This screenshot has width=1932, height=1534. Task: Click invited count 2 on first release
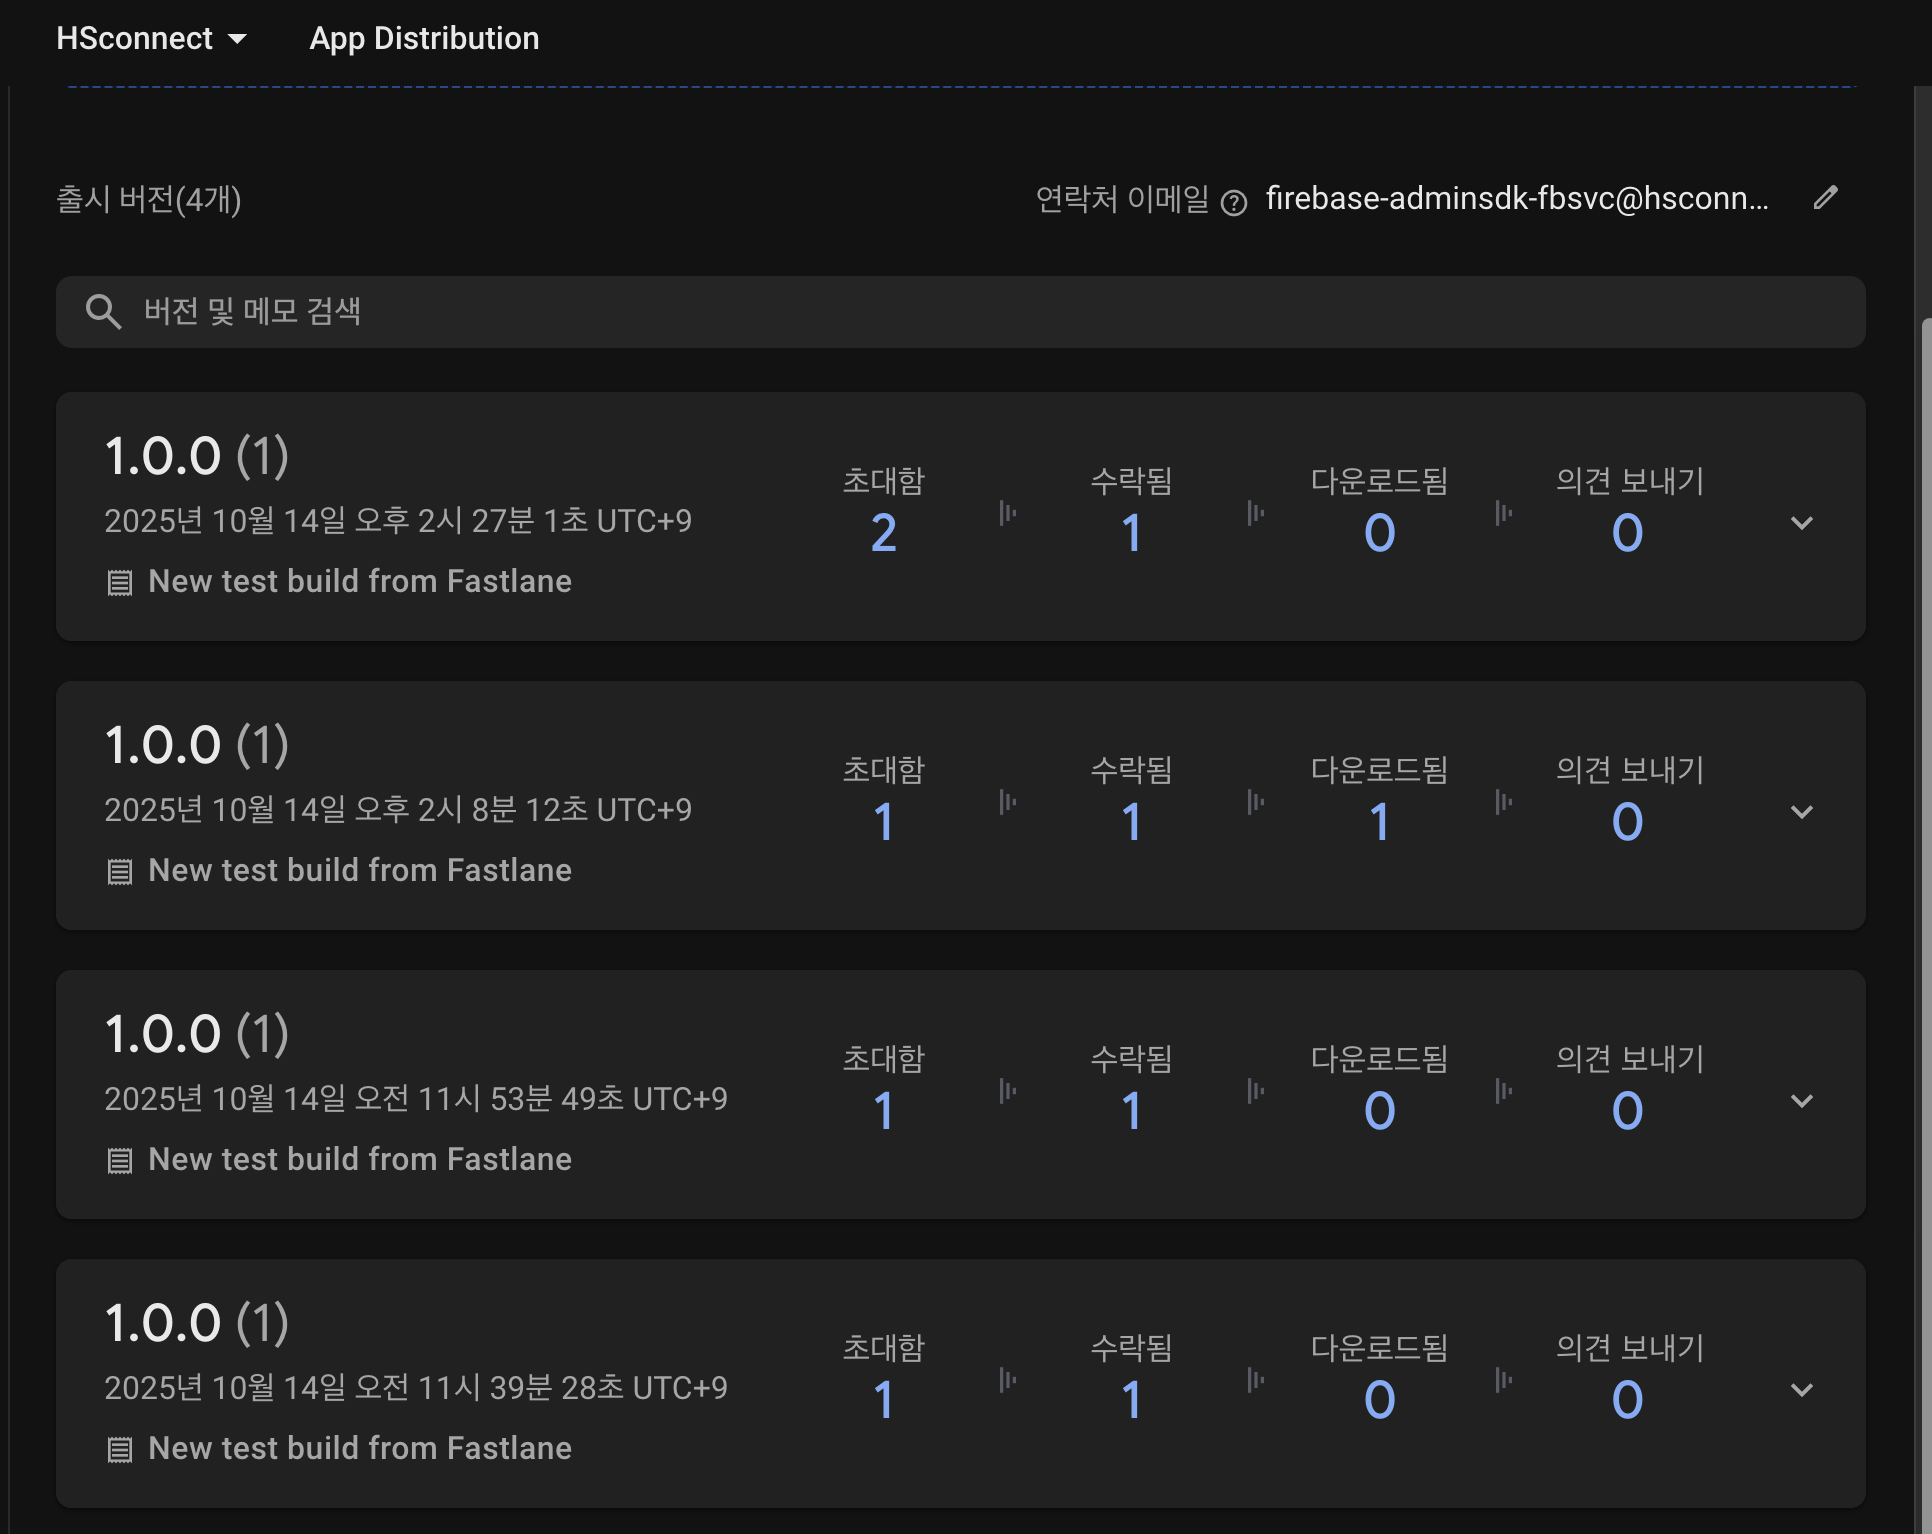tap(883, 533)
